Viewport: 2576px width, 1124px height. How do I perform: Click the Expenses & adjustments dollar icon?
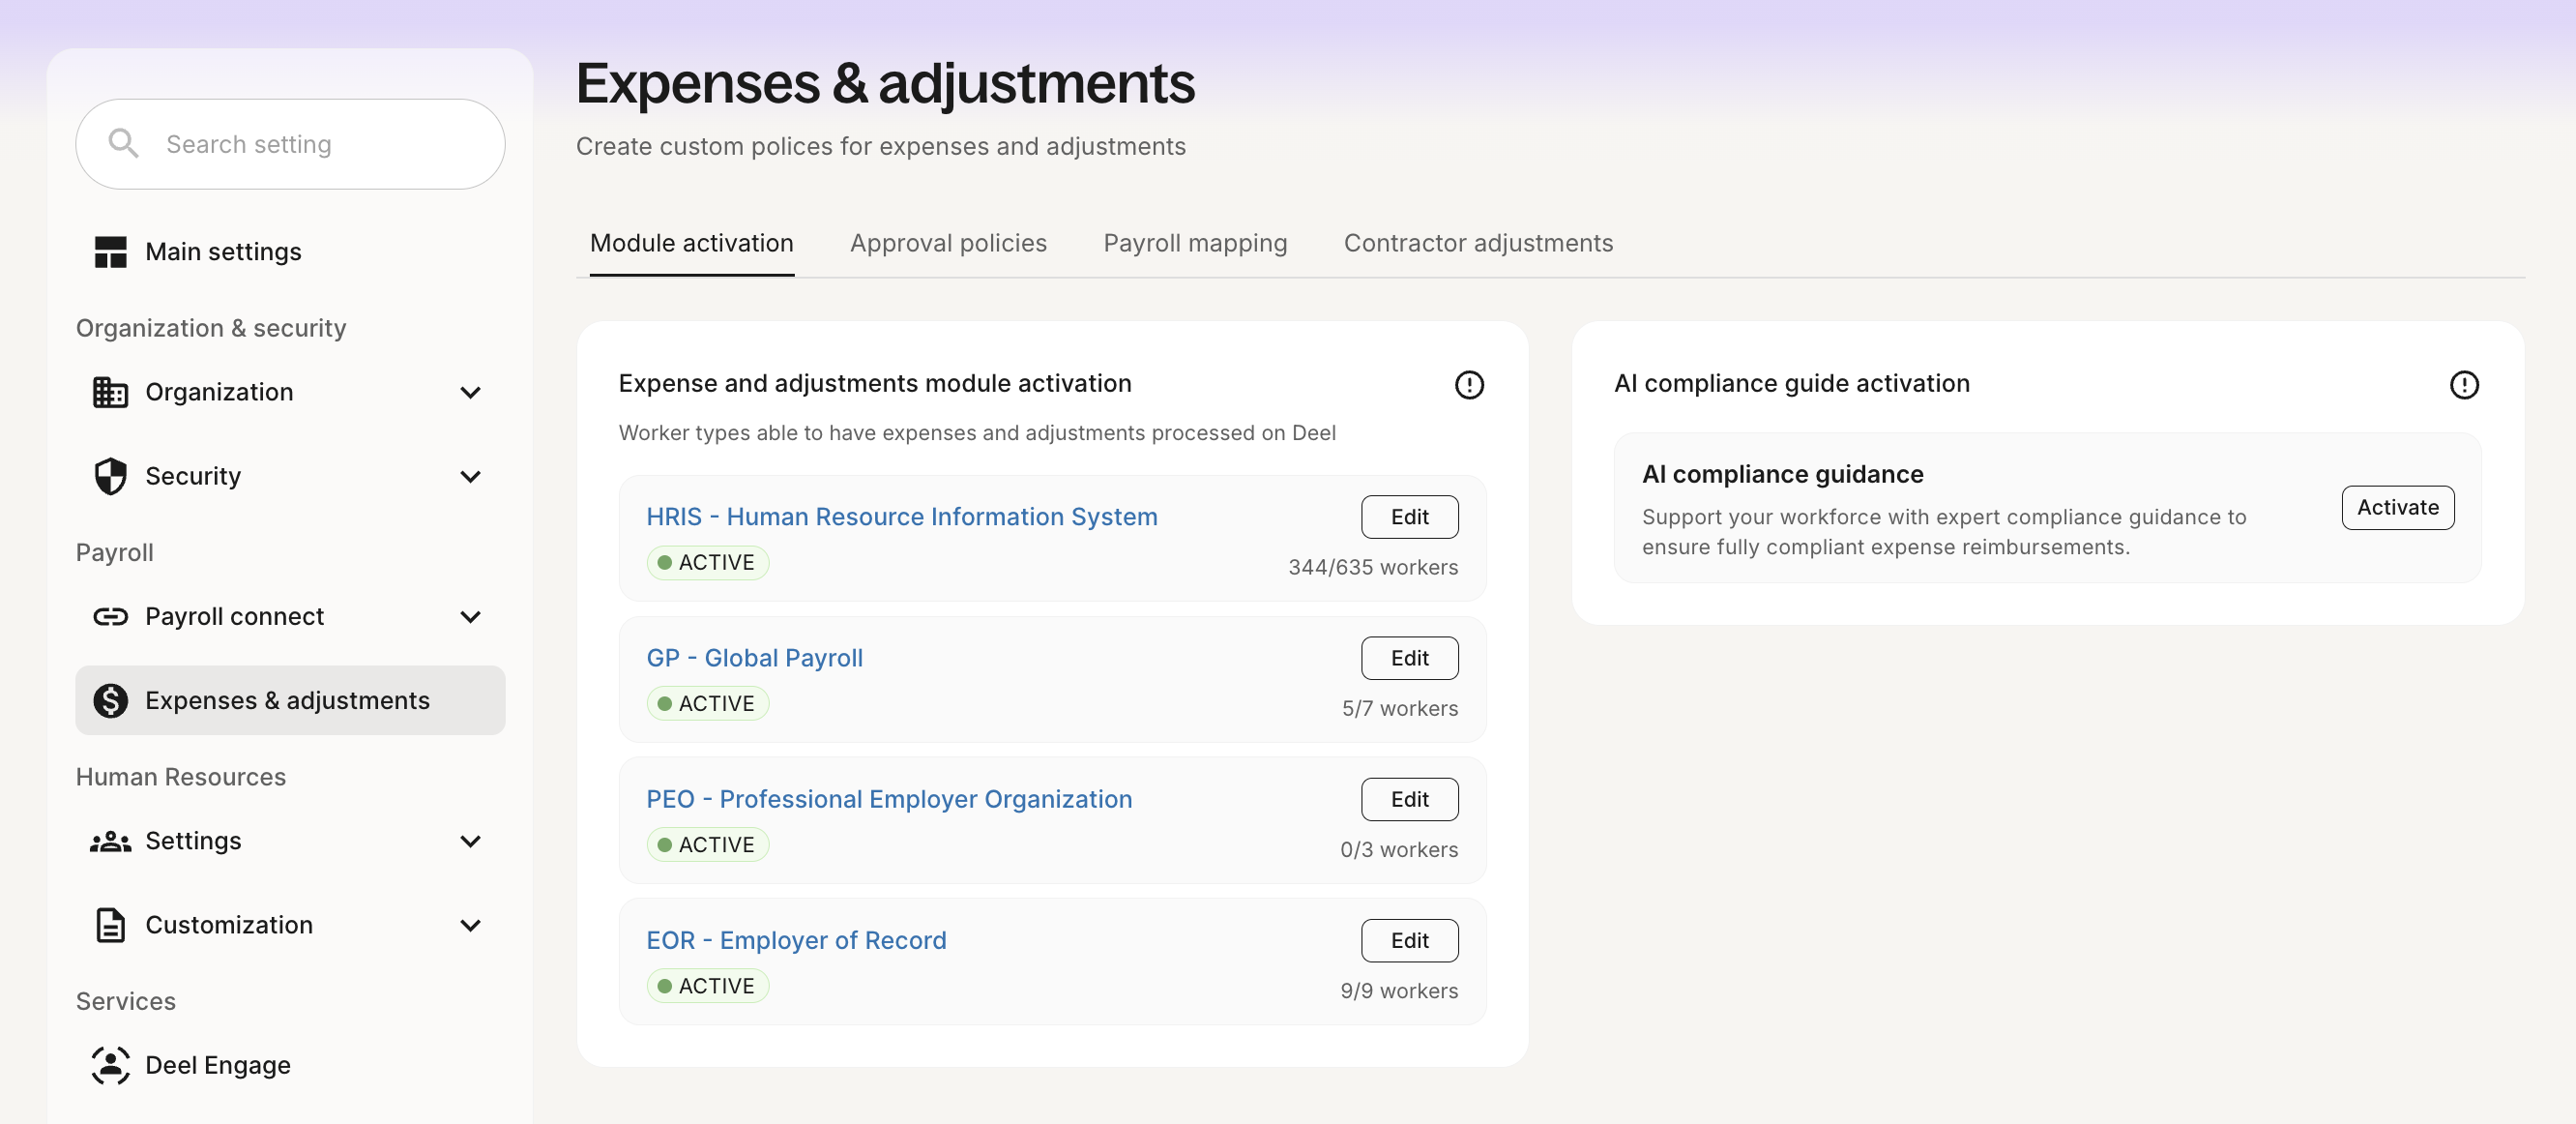pos(110,700)
